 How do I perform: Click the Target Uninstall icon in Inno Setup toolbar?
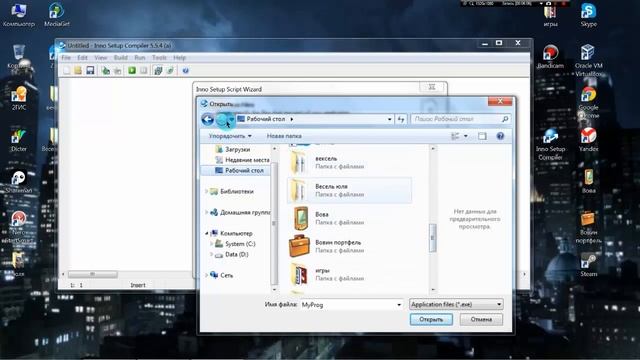click(x=170, y=71)
